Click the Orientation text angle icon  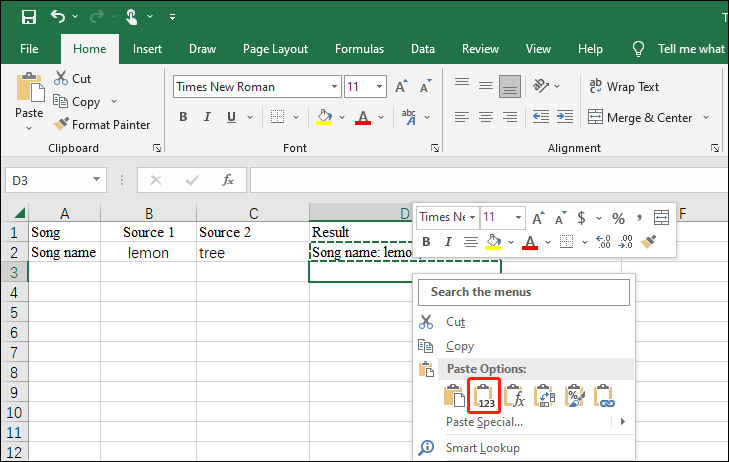[x=541, y=86]
